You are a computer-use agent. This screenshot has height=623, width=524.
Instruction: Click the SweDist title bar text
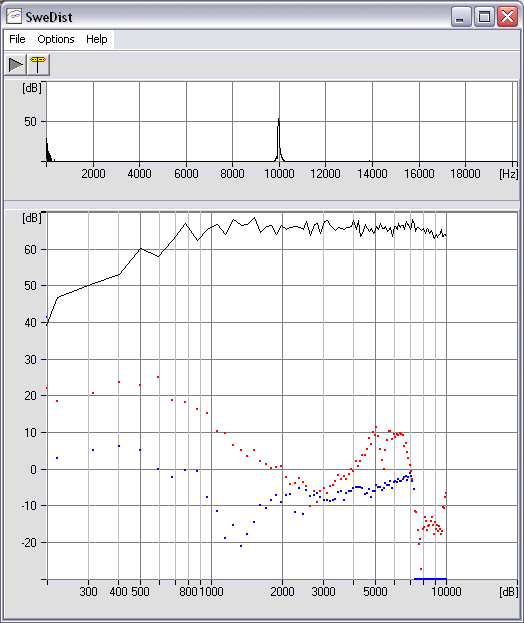pos(49,17)
